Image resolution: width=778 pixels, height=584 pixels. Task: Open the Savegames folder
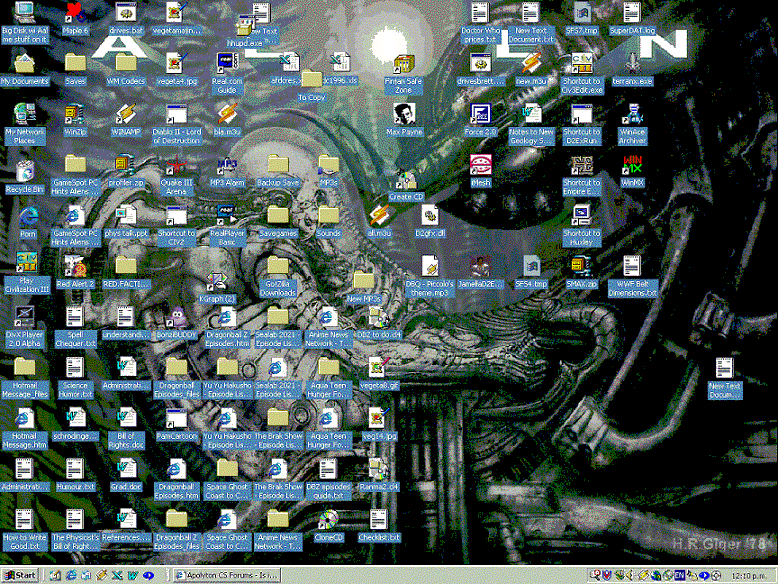[x=278, y=217]
